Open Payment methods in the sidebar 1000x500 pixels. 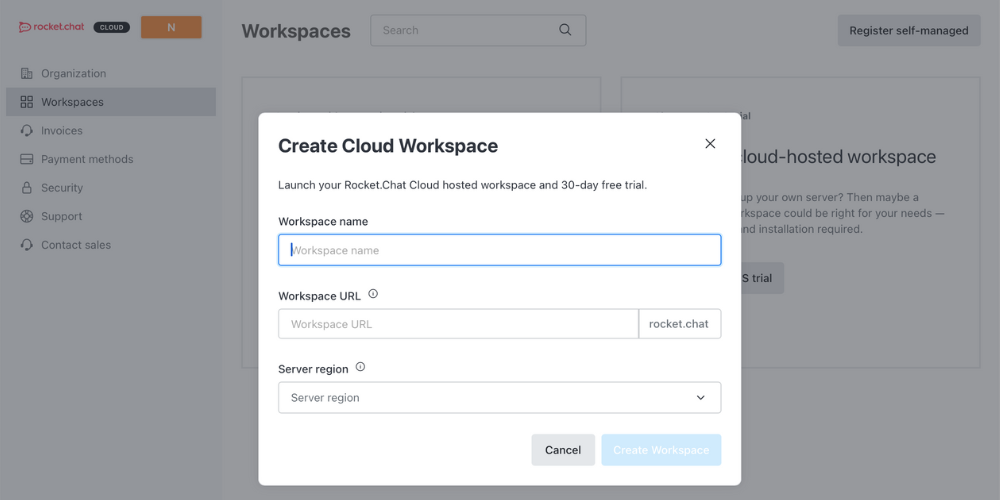point(111,159)
